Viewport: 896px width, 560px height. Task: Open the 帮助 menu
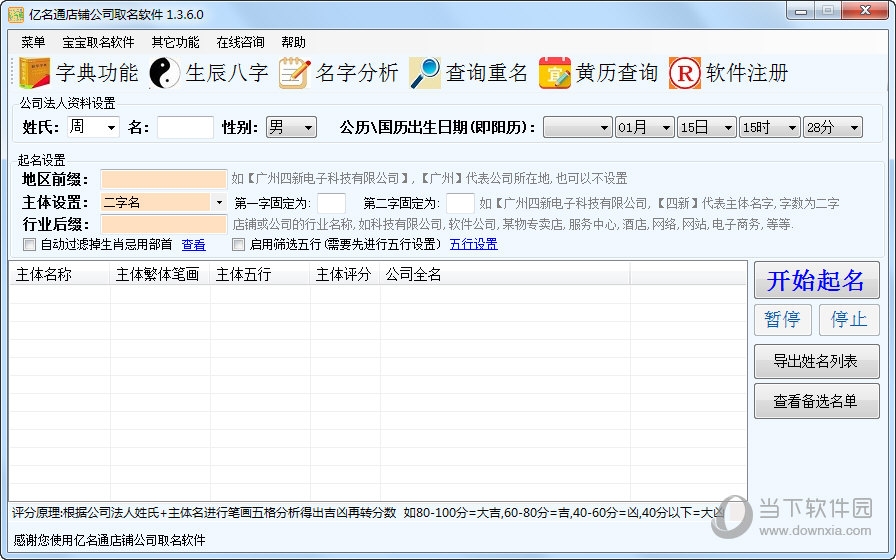[294, 42]
